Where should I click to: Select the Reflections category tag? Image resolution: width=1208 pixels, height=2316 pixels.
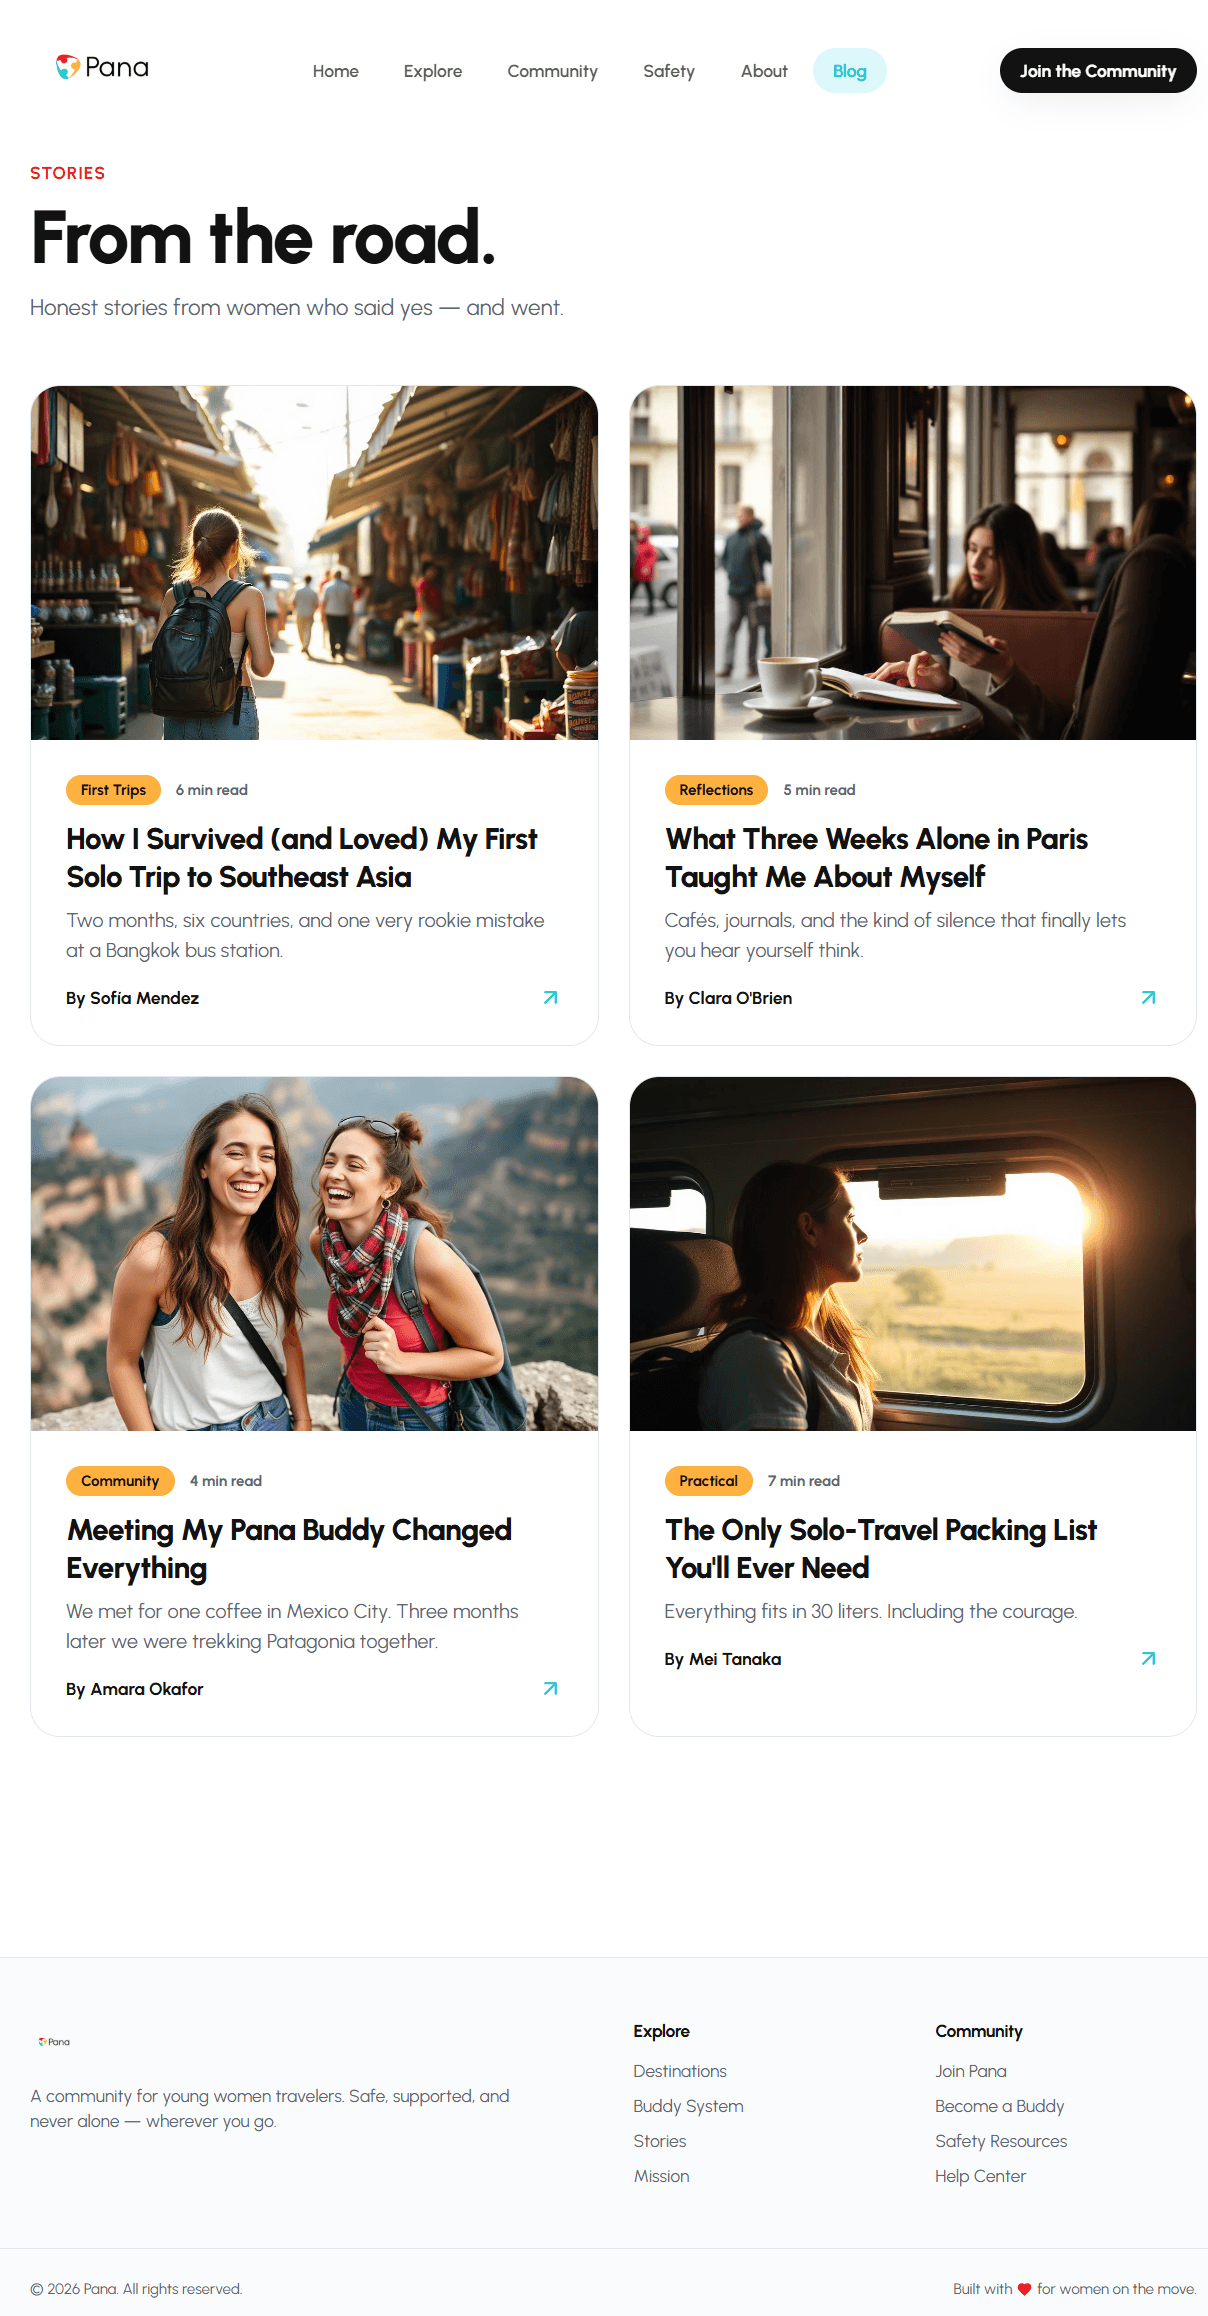(716, 790)
